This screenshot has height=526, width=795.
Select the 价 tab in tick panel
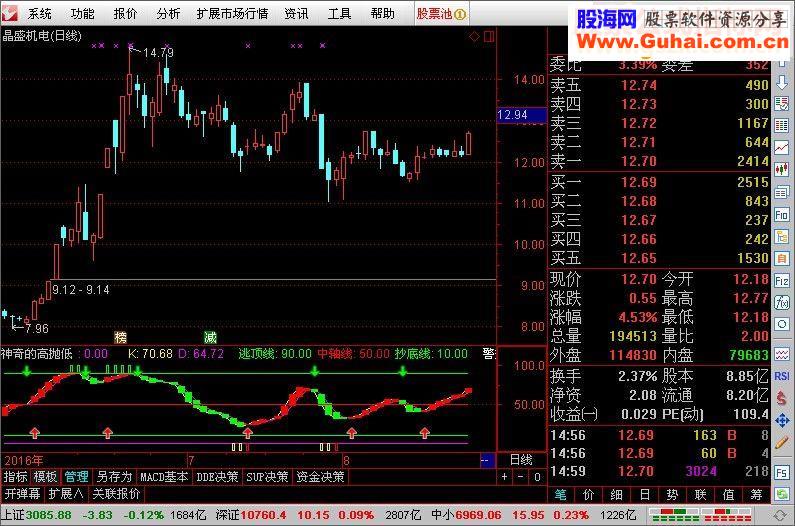point(589,494)
